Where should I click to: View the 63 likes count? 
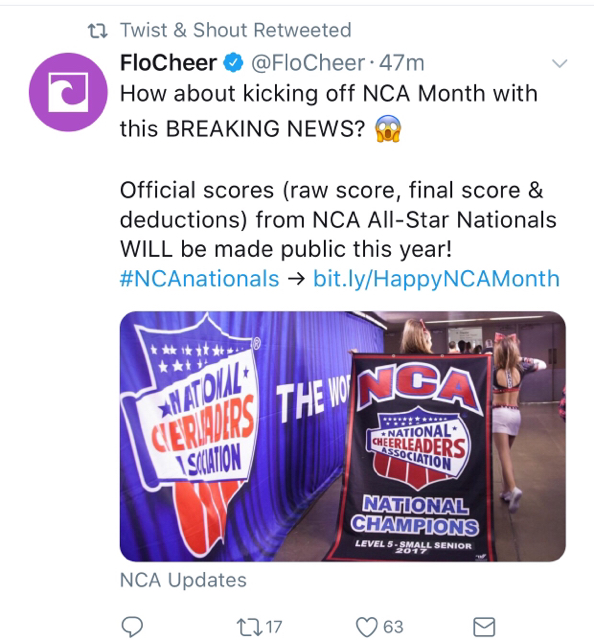(x=393, y=627)
